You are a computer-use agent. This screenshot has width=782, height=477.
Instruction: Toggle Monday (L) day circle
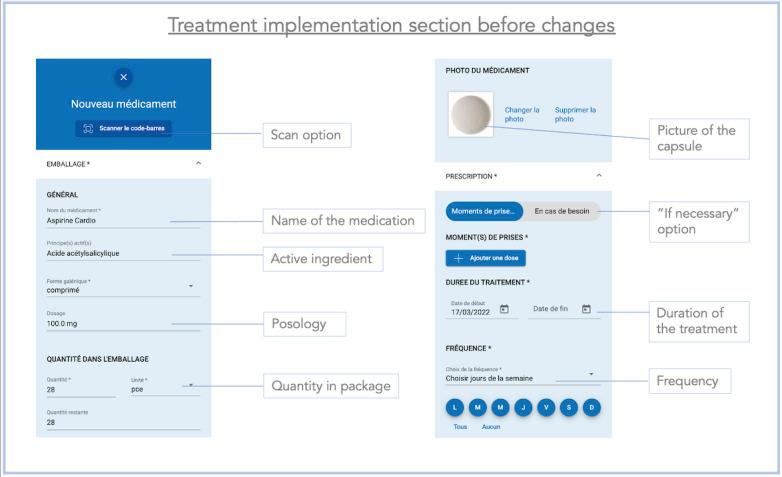coord(454,408)
